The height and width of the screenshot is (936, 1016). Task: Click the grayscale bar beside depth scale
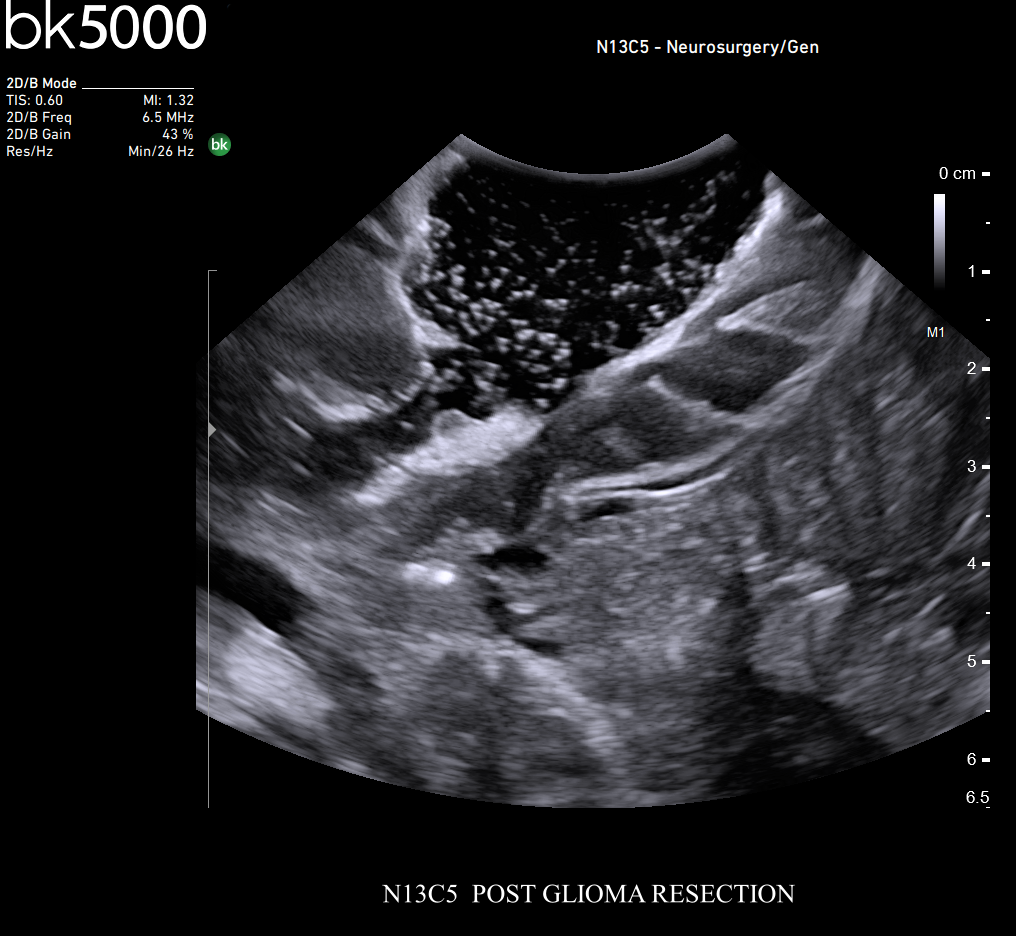[x=939, y=240]
